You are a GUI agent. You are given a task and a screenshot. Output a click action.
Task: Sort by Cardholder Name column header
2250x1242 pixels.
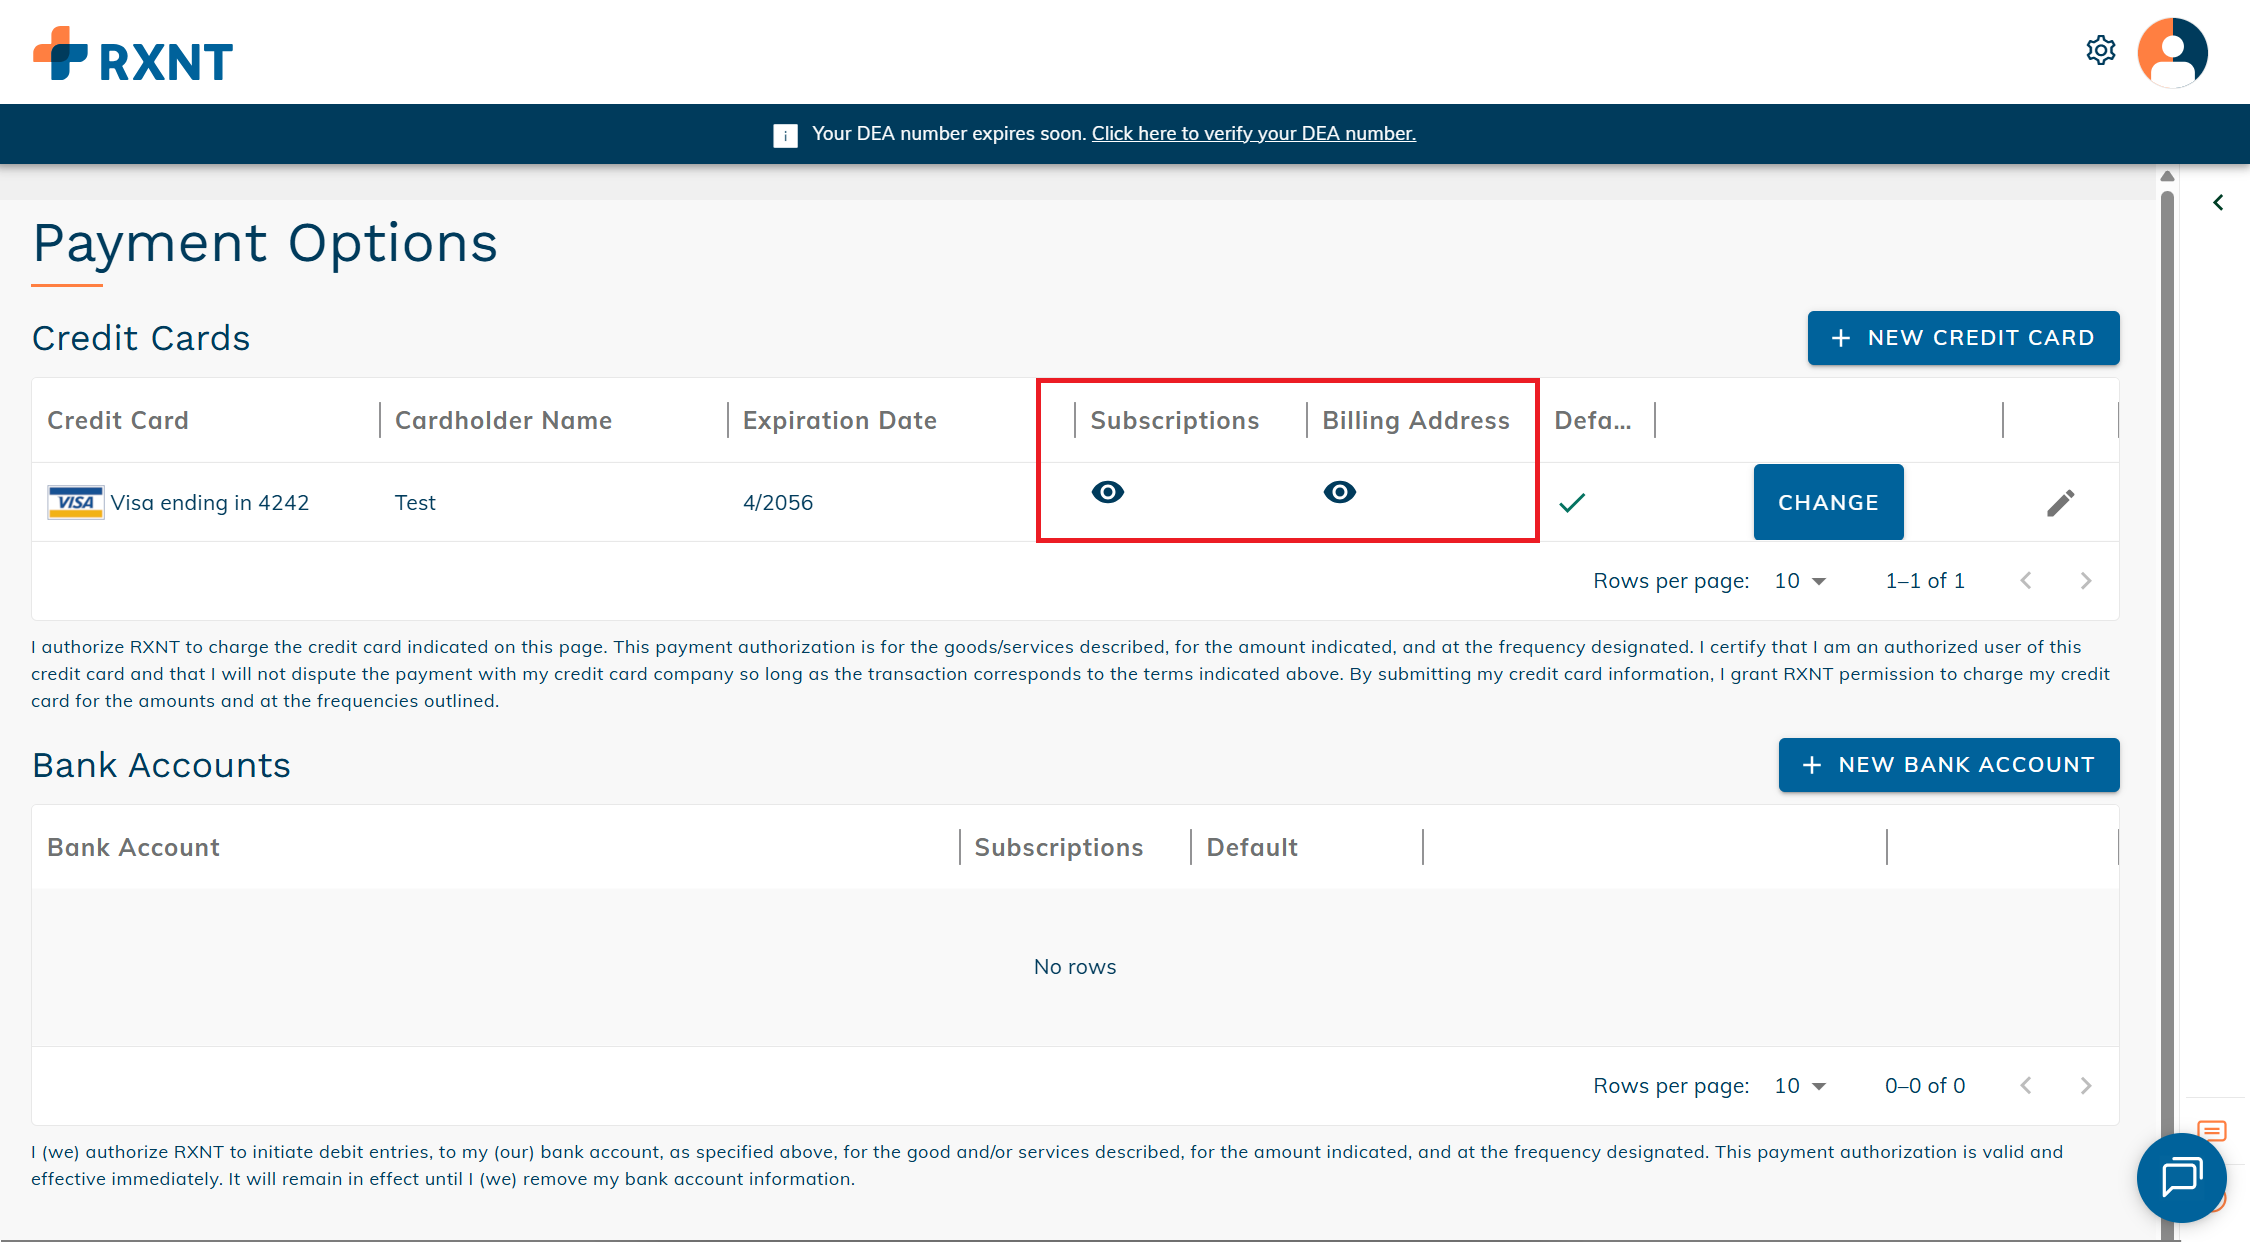tap(503, 421)
